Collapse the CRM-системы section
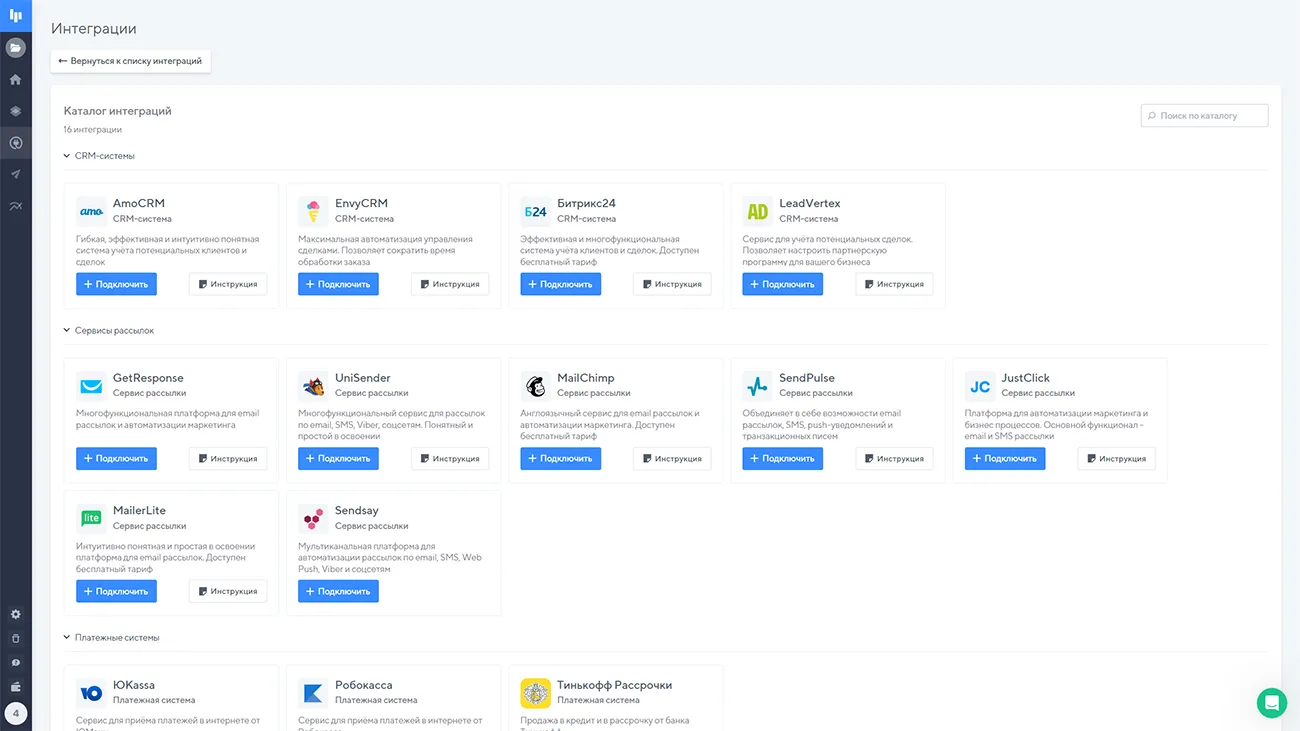This screenshot has width=1300, height=731. click(99, 156)
